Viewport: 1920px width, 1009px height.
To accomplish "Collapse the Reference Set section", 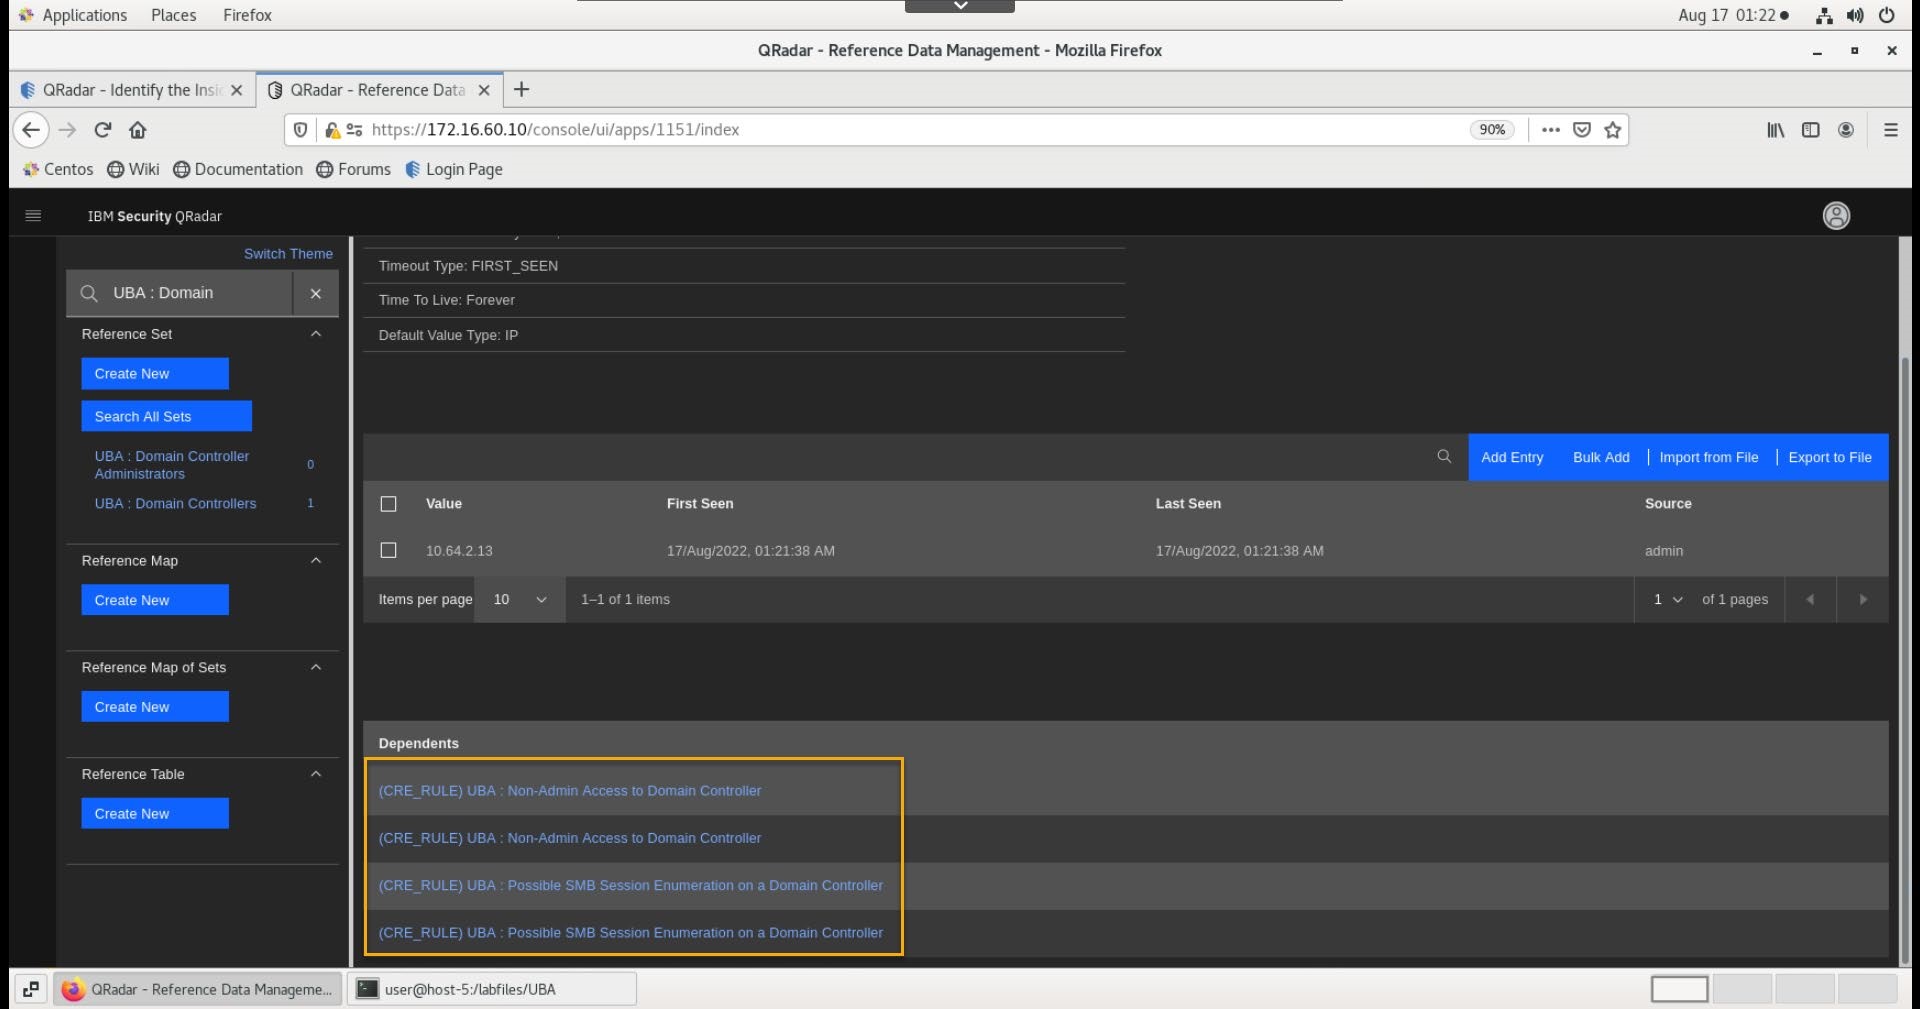I will coord(316,333).
